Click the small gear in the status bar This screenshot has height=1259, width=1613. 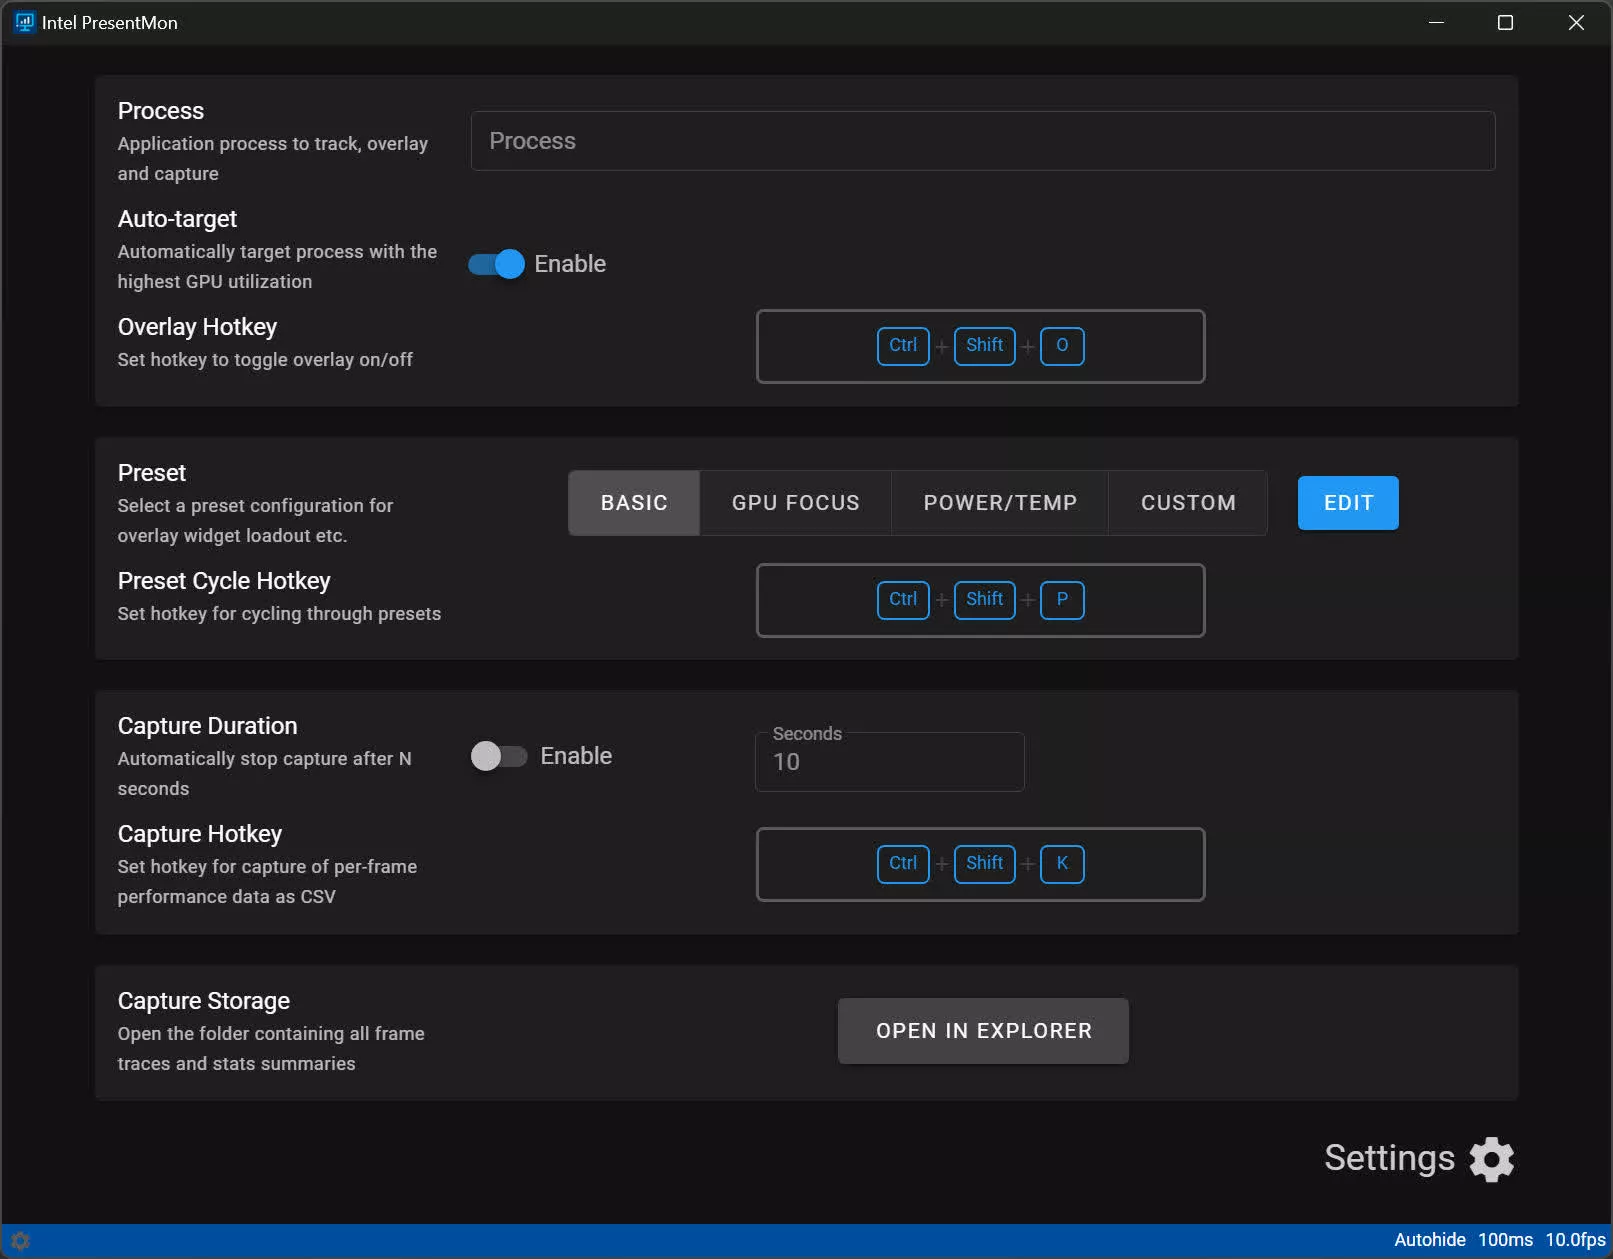20,1241
